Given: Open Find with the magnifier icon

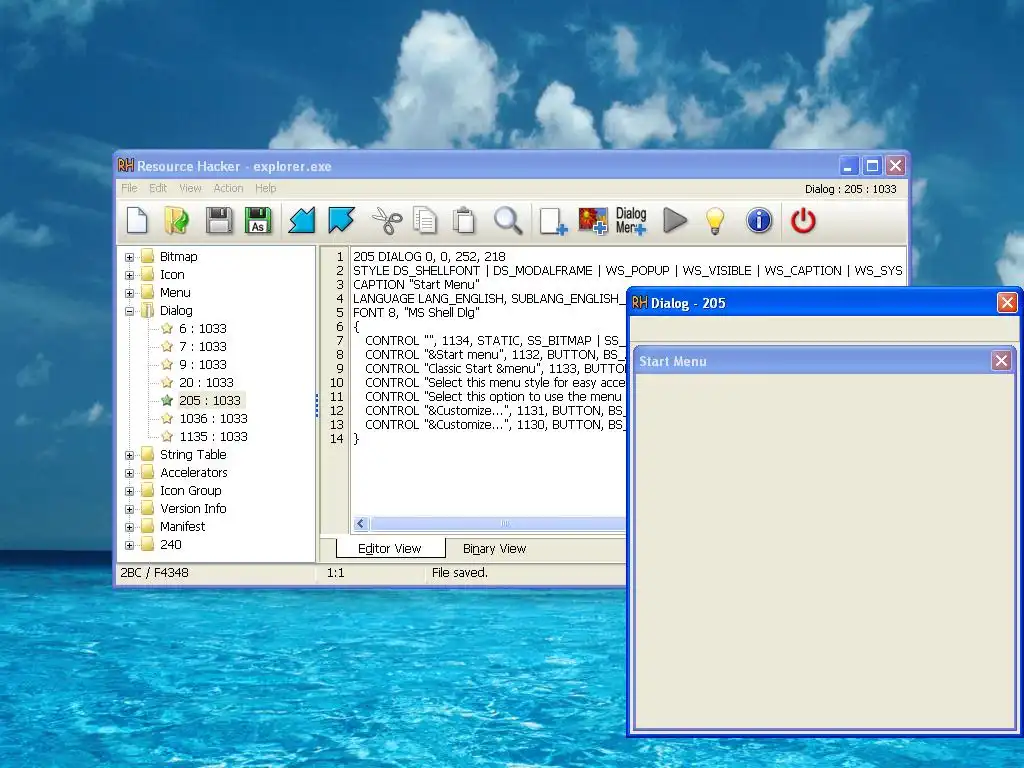Looking at the screenshot, I should [507, 220].
